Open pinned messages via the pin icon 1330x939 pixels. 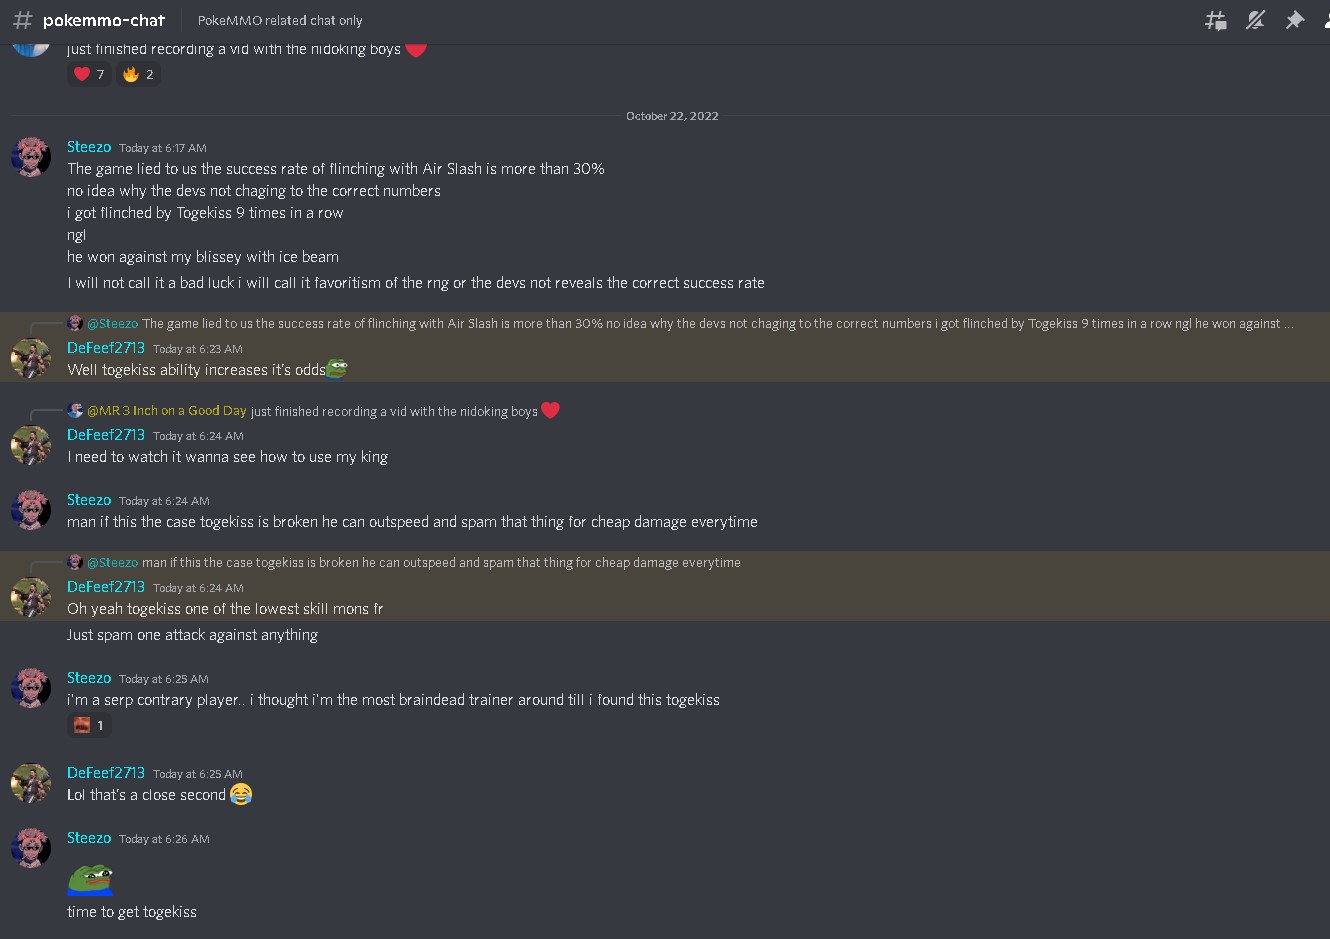1295,20
